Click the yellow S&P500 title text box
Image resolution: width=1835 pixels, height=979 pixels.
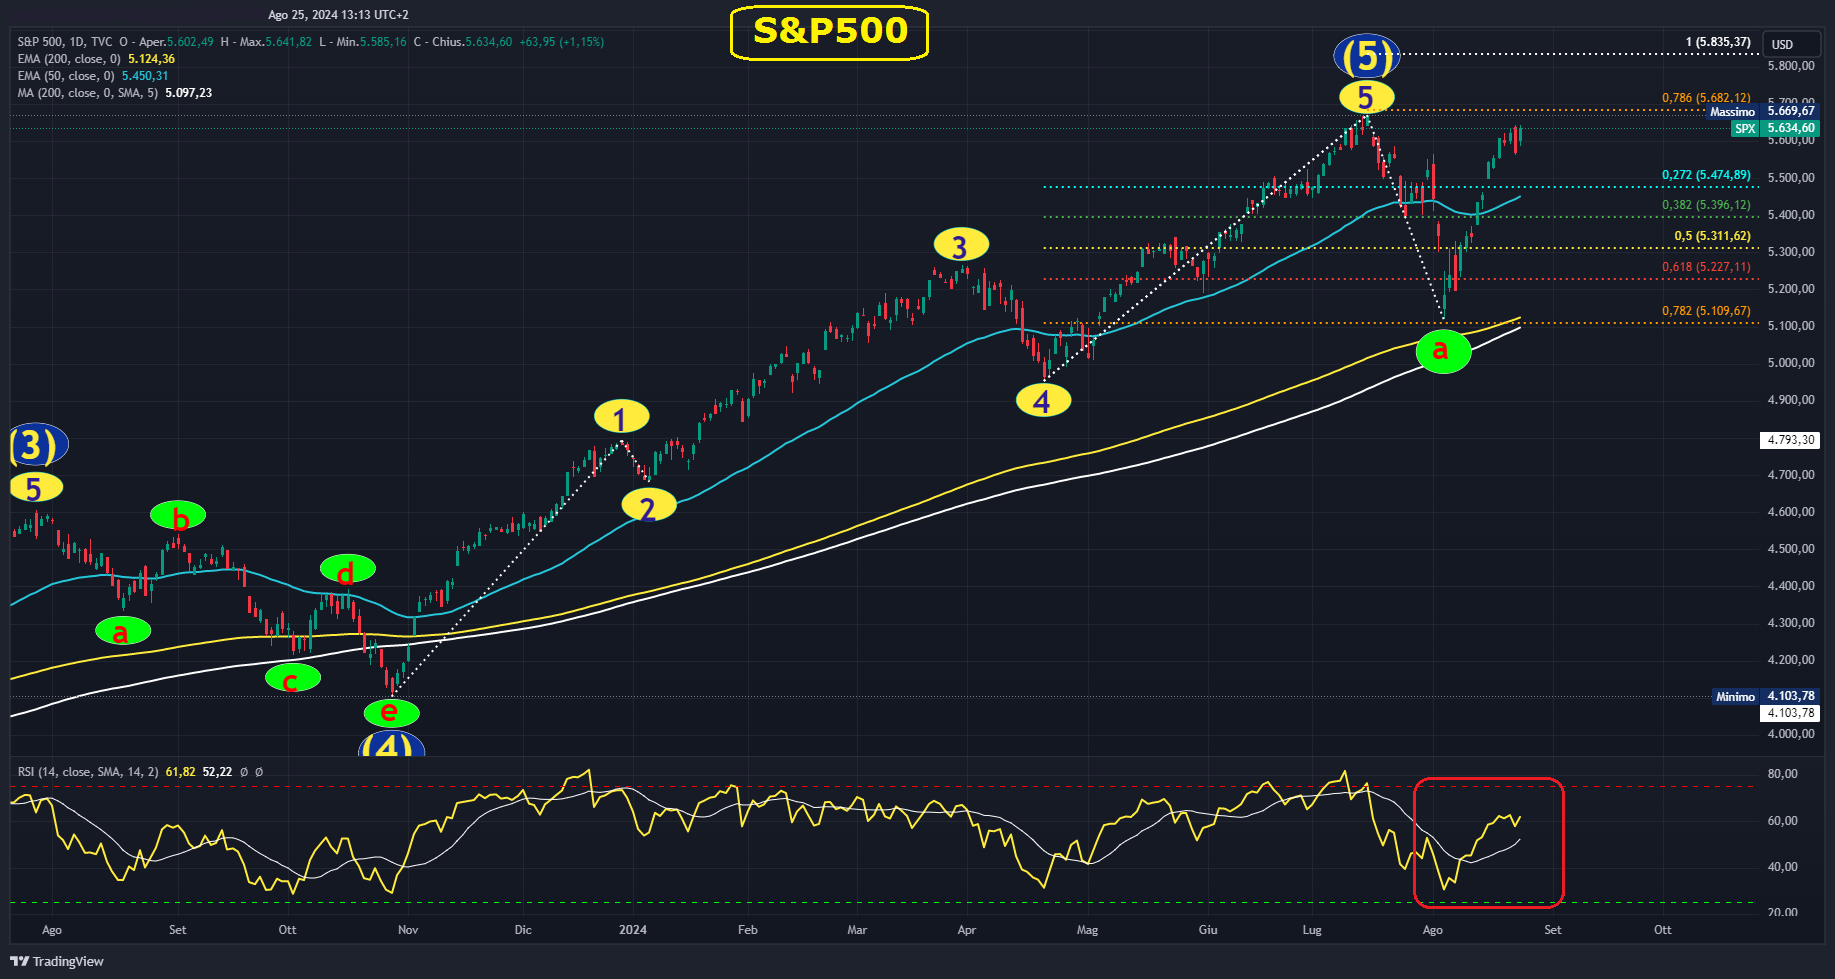830,32
